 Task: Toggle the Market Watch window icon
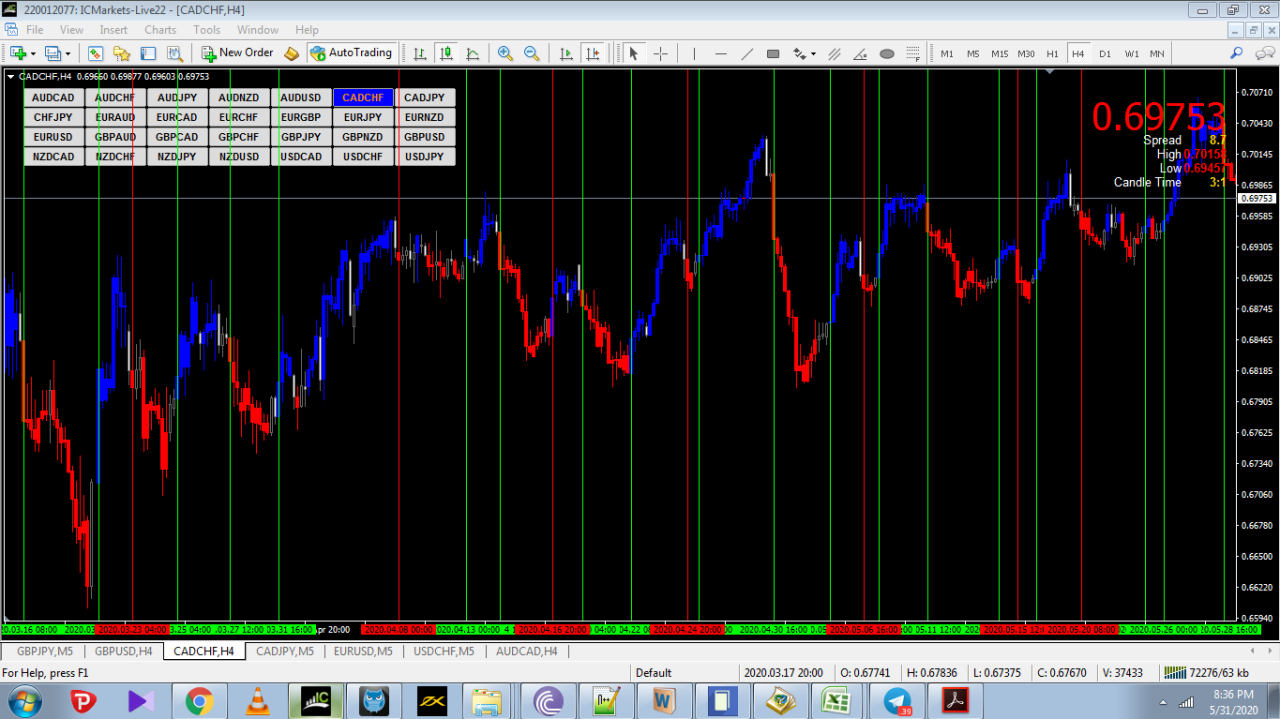pos(96,53)
